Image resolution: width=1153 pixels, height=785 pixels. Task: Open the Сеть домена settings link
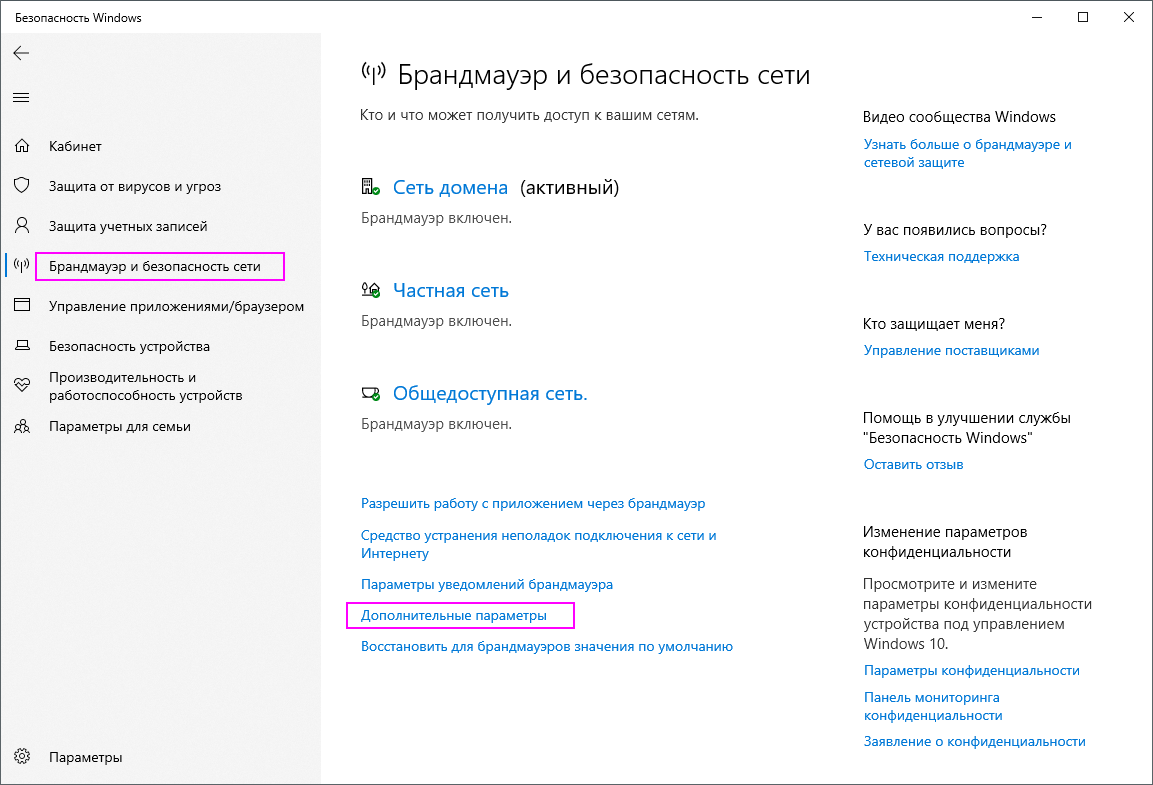click(x=450, y=187)
